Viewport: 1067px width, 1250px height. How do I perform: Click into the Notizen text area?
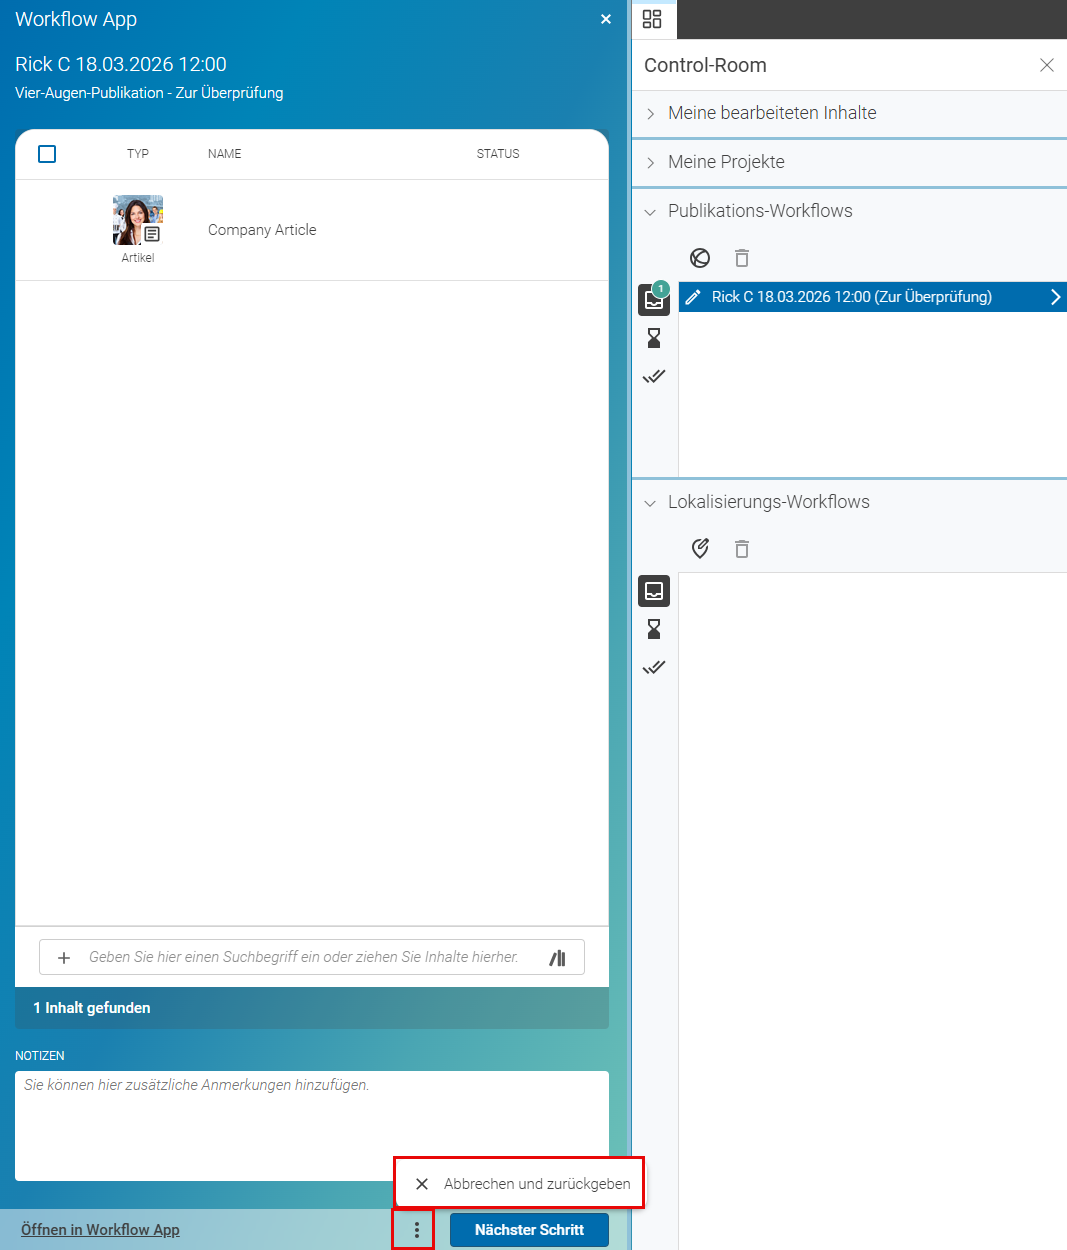(312, 1126)
